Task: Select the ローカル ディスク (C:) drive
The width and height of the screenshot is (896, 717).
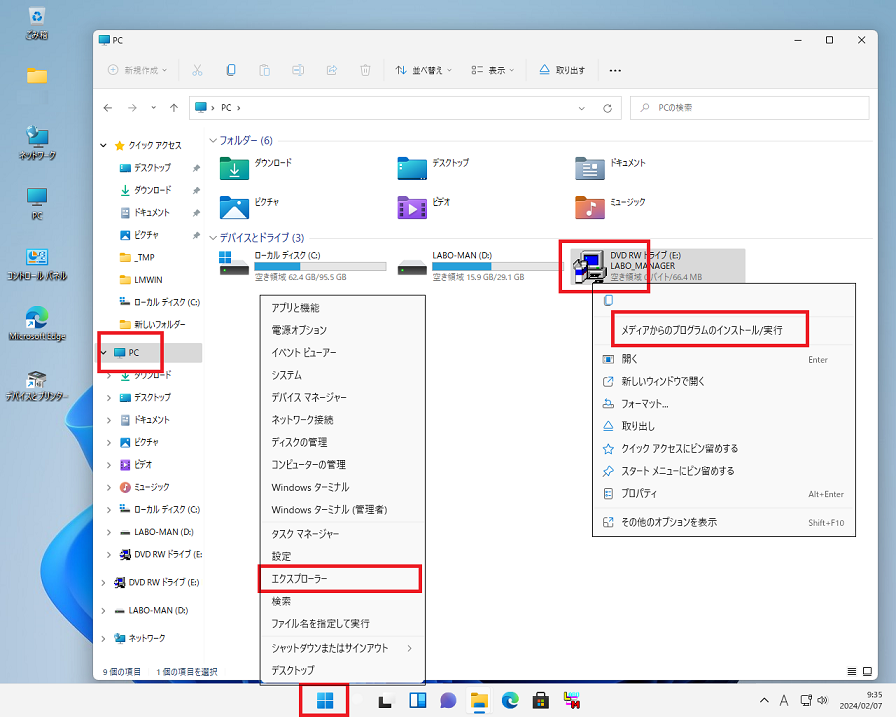Action: point(303,266)
